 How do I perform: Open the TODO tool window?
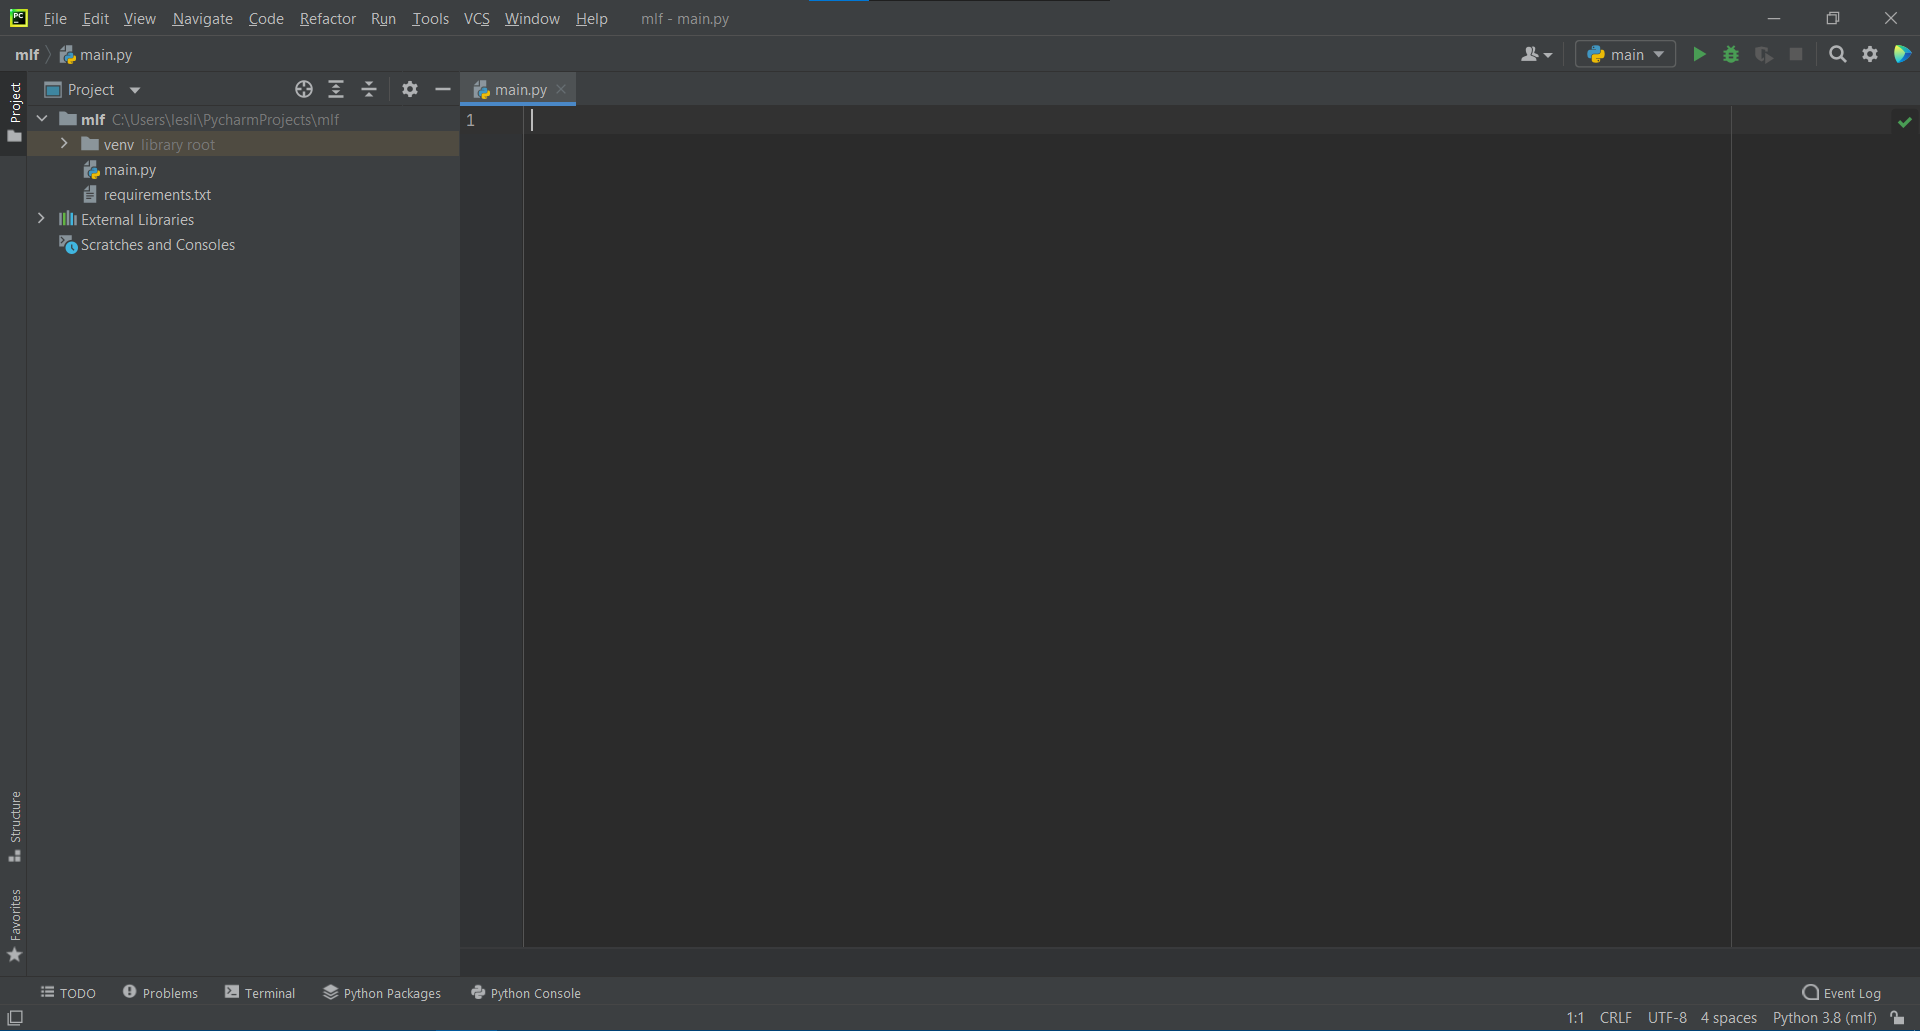point(68,993)
